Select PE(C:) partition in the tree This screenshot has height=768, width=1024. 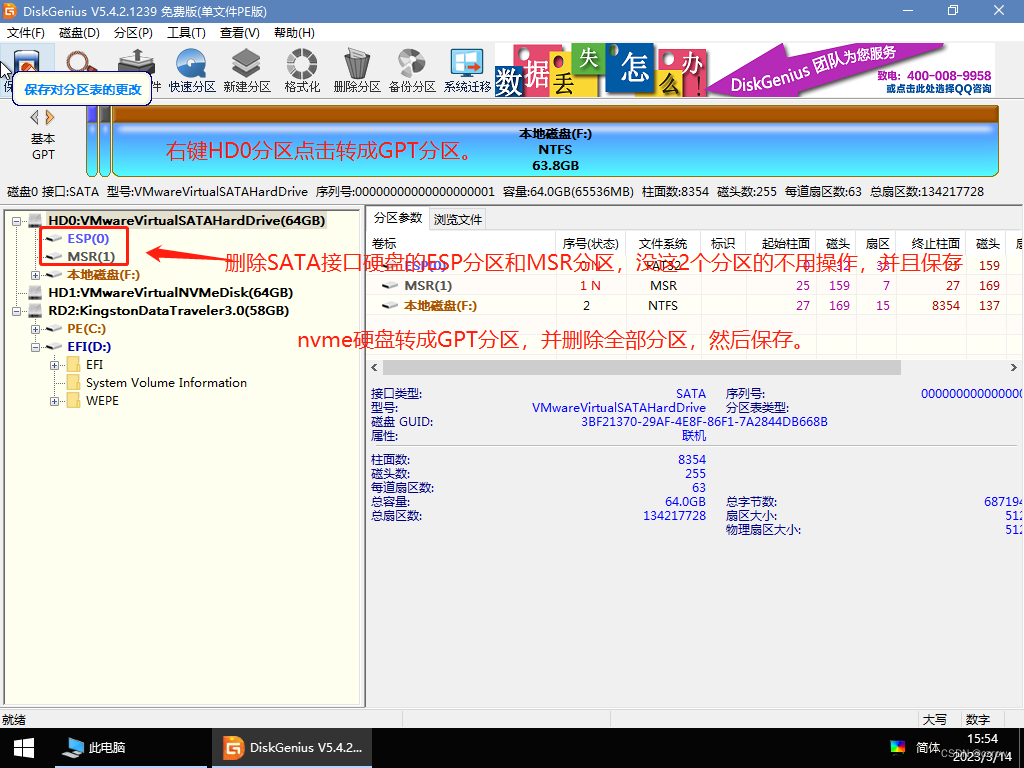pos(86,329)
